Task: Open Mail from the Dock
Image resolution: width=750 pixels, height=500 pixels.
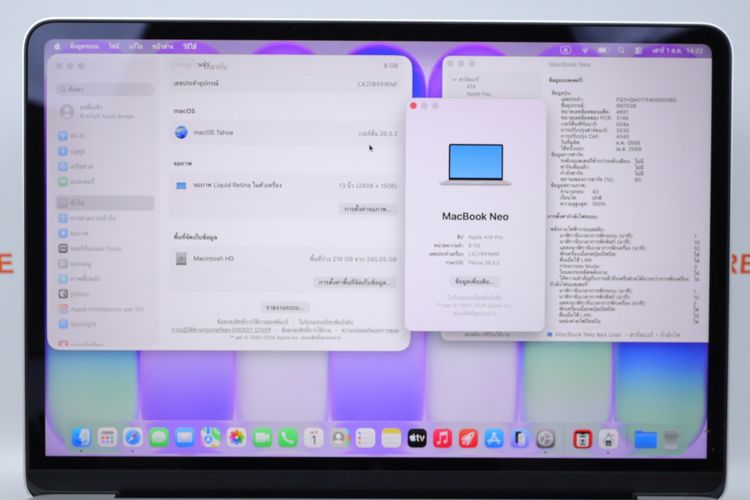Action: click(184, 438)
